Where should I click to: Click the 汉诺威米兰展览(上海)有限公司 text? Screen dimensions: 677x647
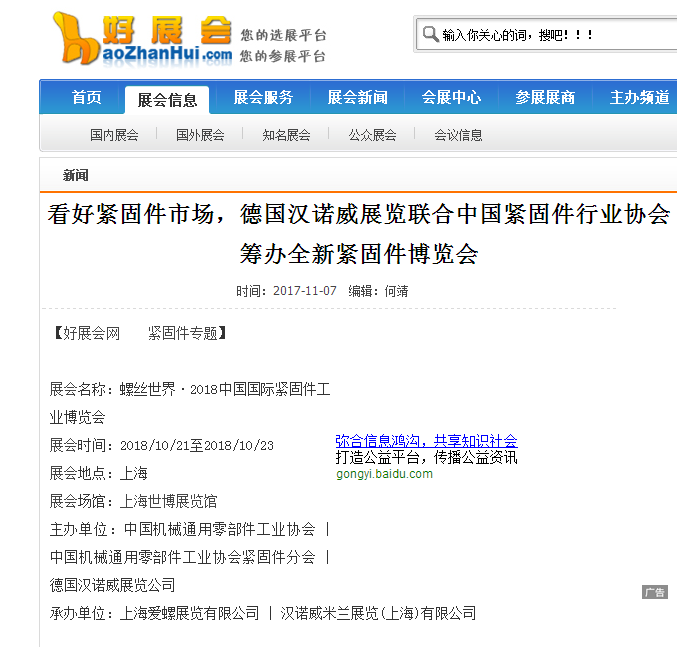(x=378, y=613)
